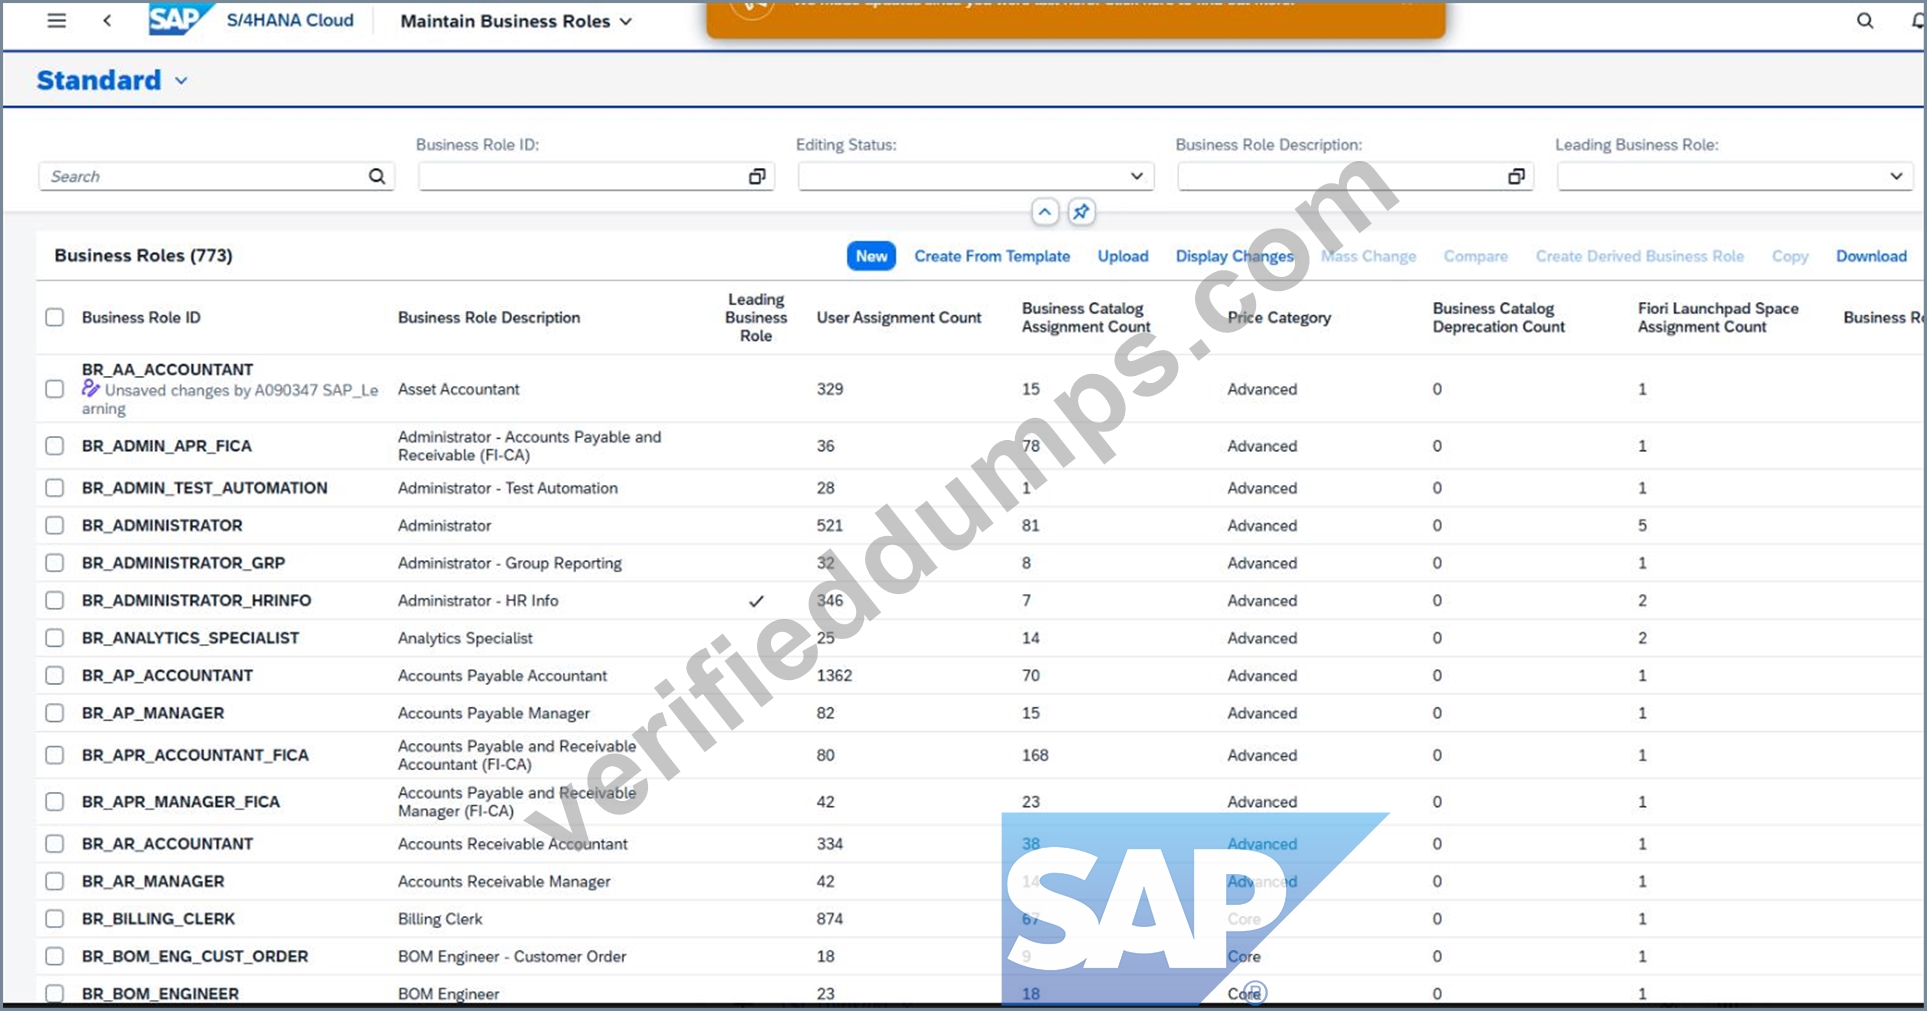Check the BR_AP_MANAGER row checkbox
This screenshot has width=1927, height=1011.
point(55,713)
